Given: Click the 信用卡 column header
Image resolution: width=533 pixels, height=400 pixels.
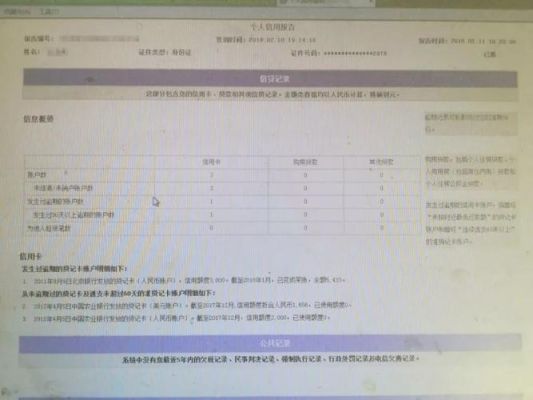Looking at the screenshot, I should pyautogui.click(x=211, y=162).
